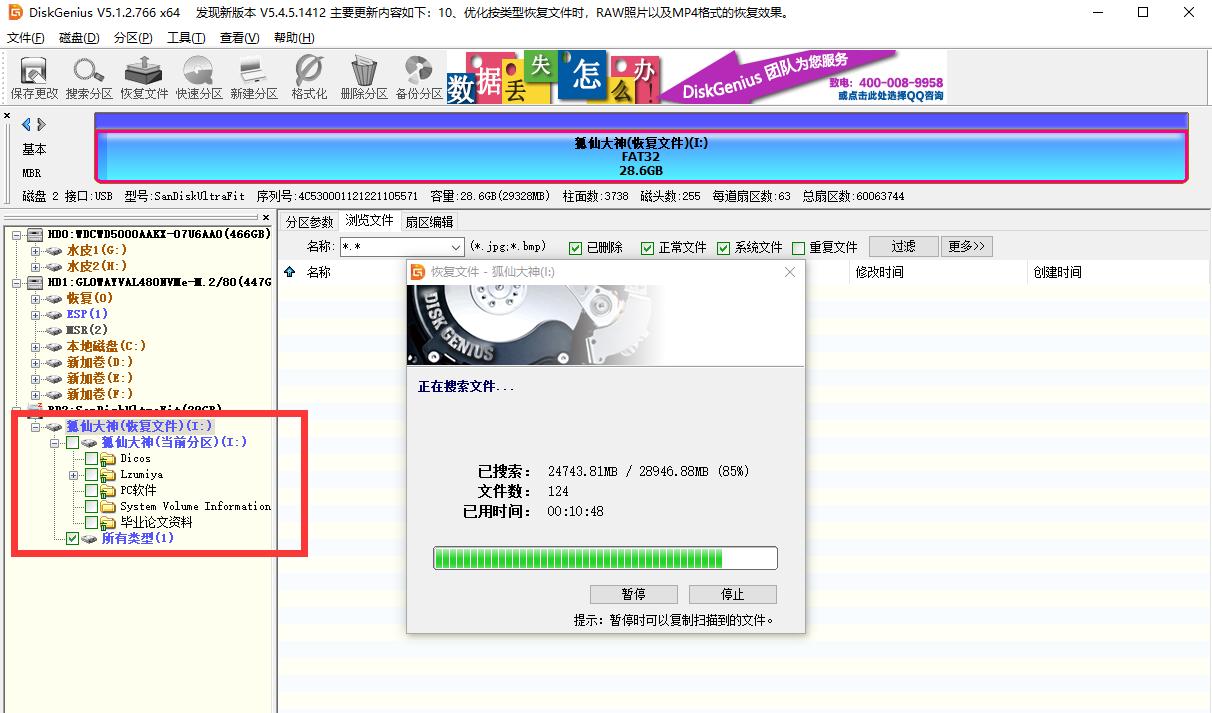
Task: Check the 毕业论文资料 folder checkbox
Action: 91,523
